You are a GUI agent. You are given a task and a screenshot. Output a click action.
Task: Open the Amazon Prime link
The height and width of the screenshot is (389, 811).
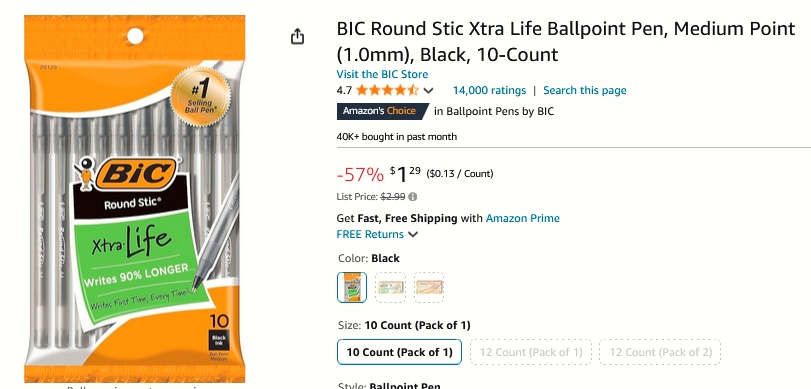522,218
